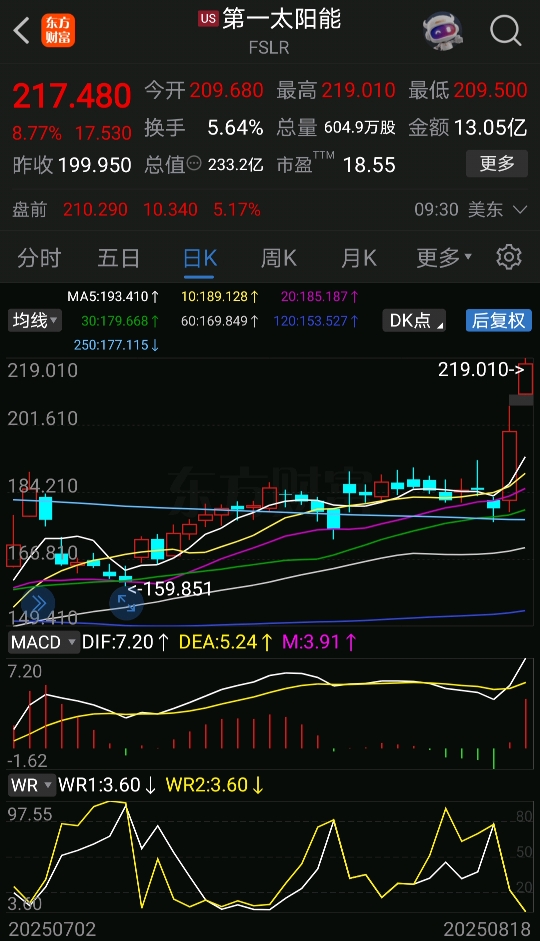Screen dimensions: 540x941
Task: Tap the MA5:193.410 value
Action: pos(113,296)
